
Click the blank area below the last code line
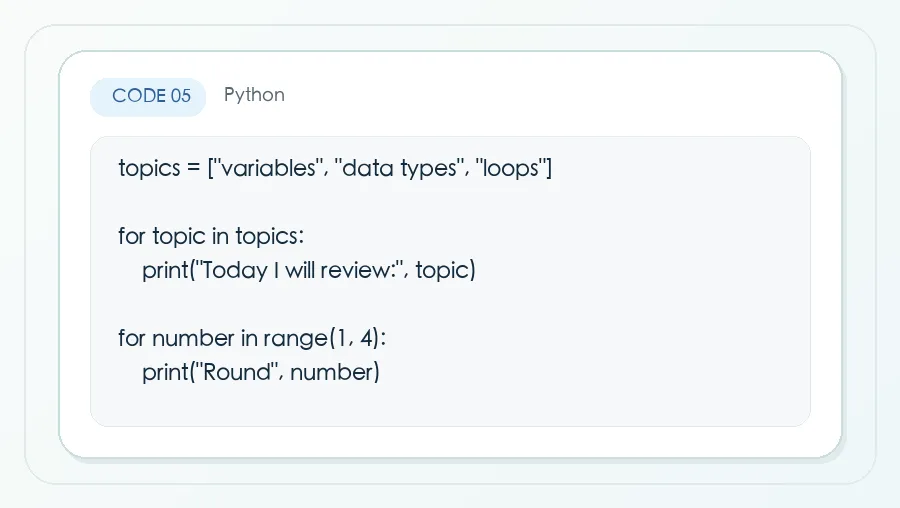tap(450, 405)
